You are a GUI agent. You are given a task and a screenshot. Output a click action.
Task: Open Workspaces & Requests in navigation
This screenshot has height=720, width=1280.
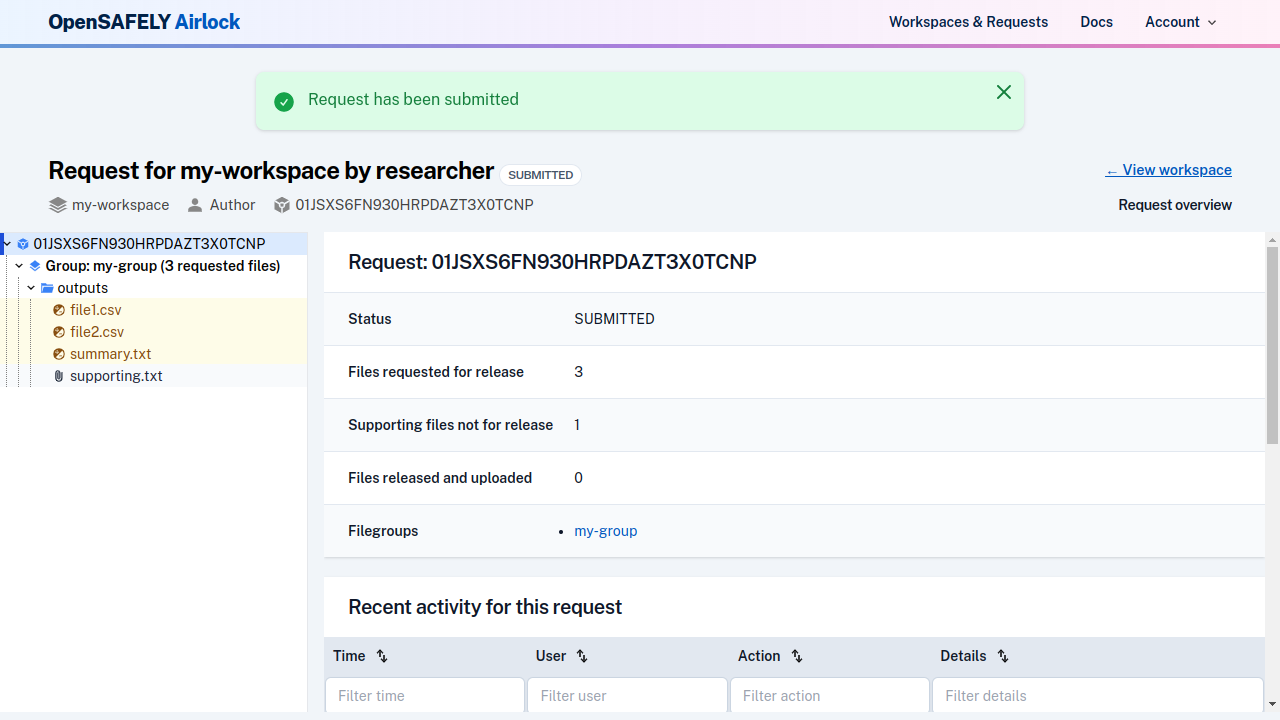[x=968, y=22]
